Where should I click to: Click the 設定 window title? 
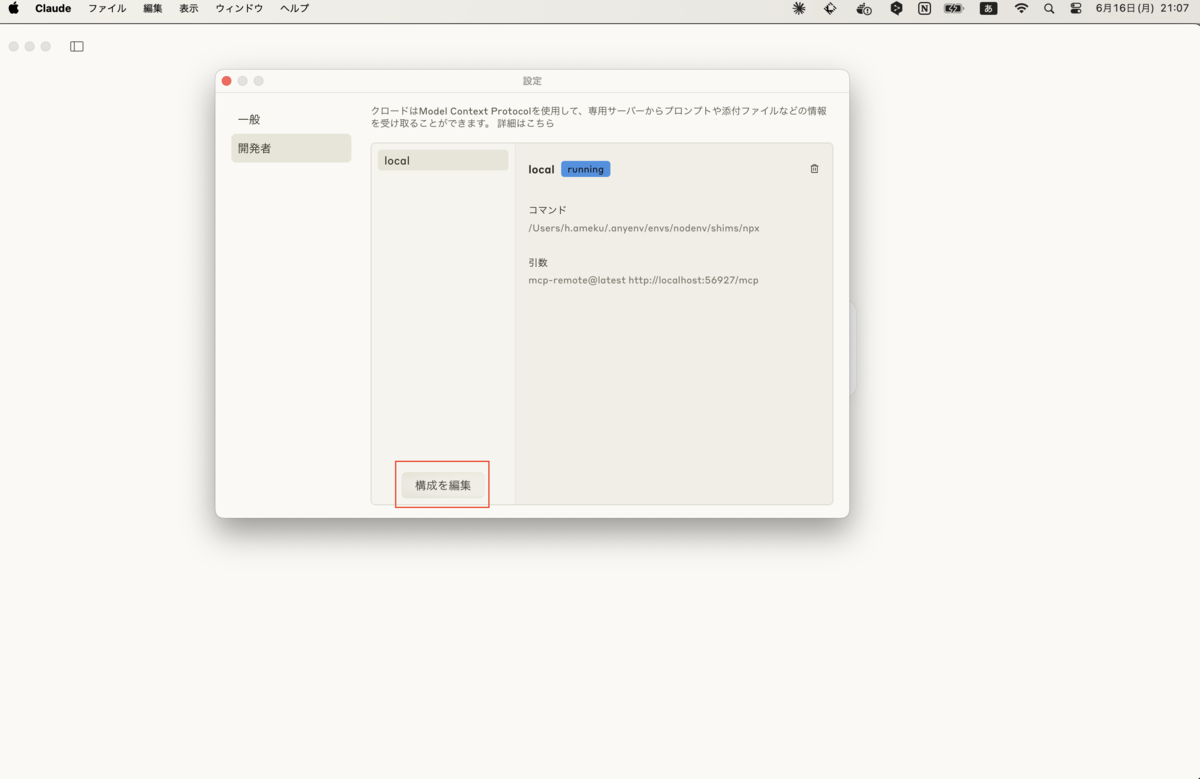(532, 81)
